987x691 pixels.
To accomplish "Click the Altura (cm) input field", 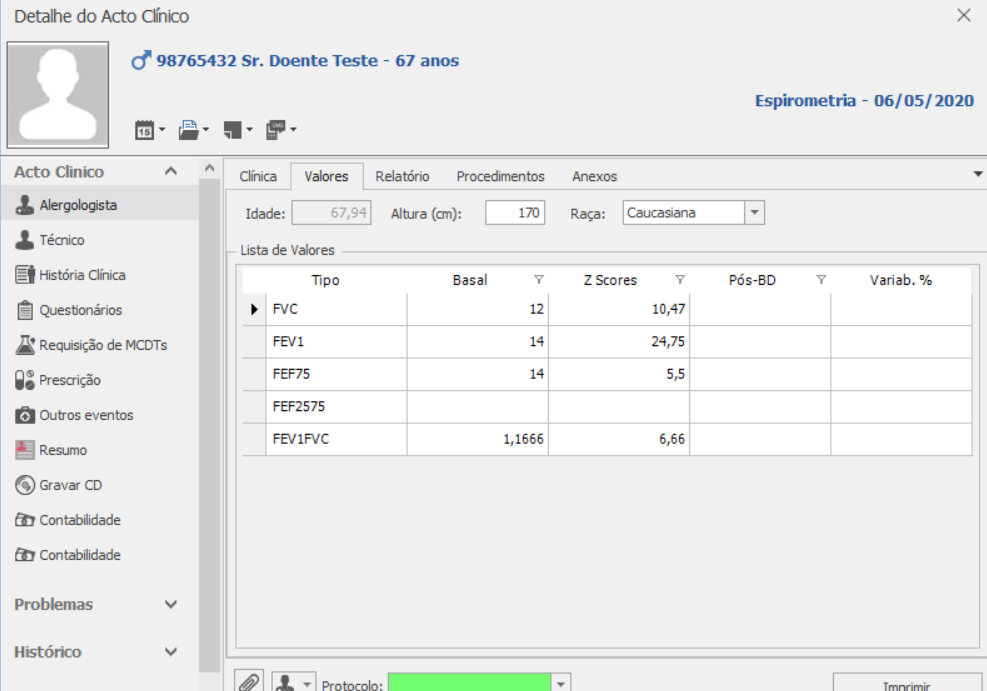I will [515, 213].
